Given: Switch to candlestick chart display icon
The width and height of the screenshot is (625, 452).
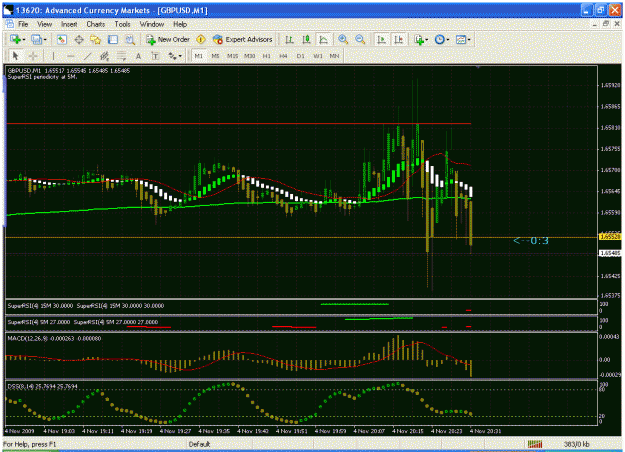Looking at the screenshot, I should click(306, 39).
